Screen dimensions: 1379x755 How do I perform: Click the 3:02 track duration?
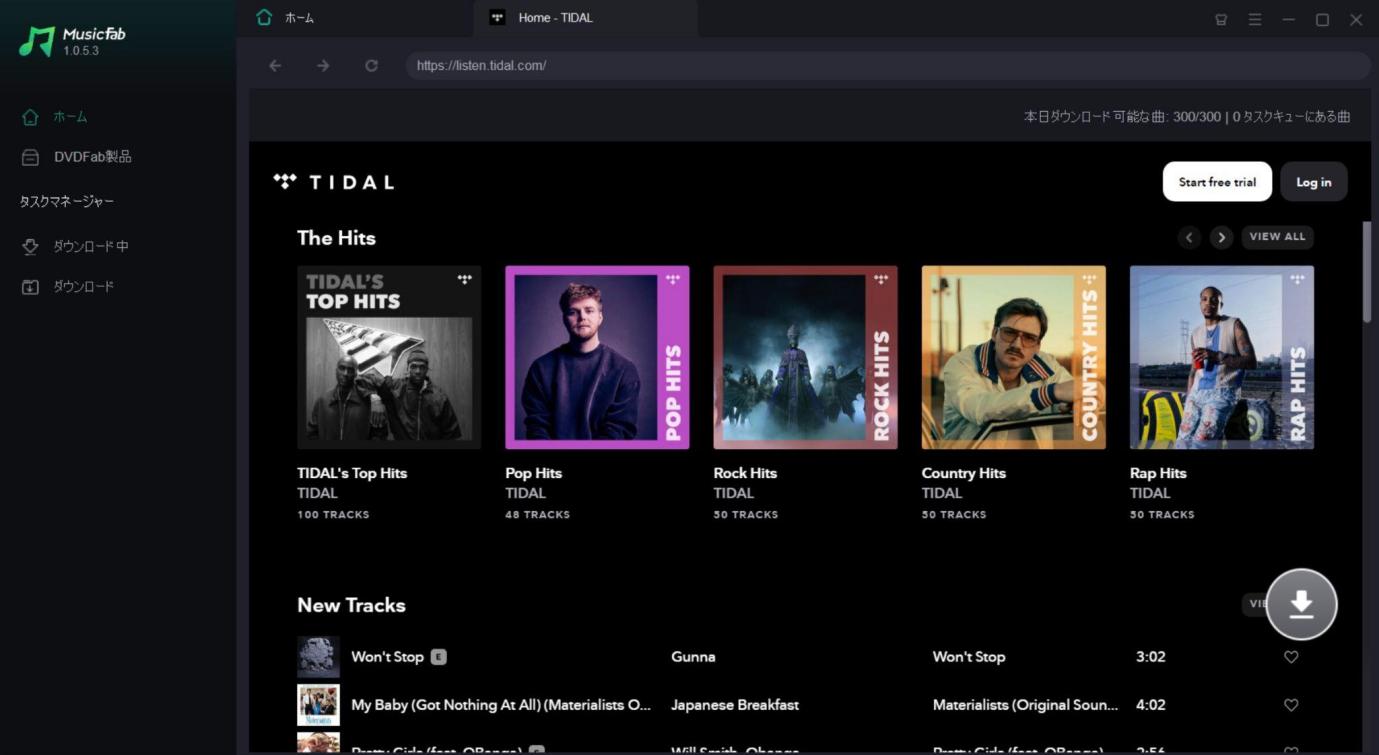(1151, 657)
